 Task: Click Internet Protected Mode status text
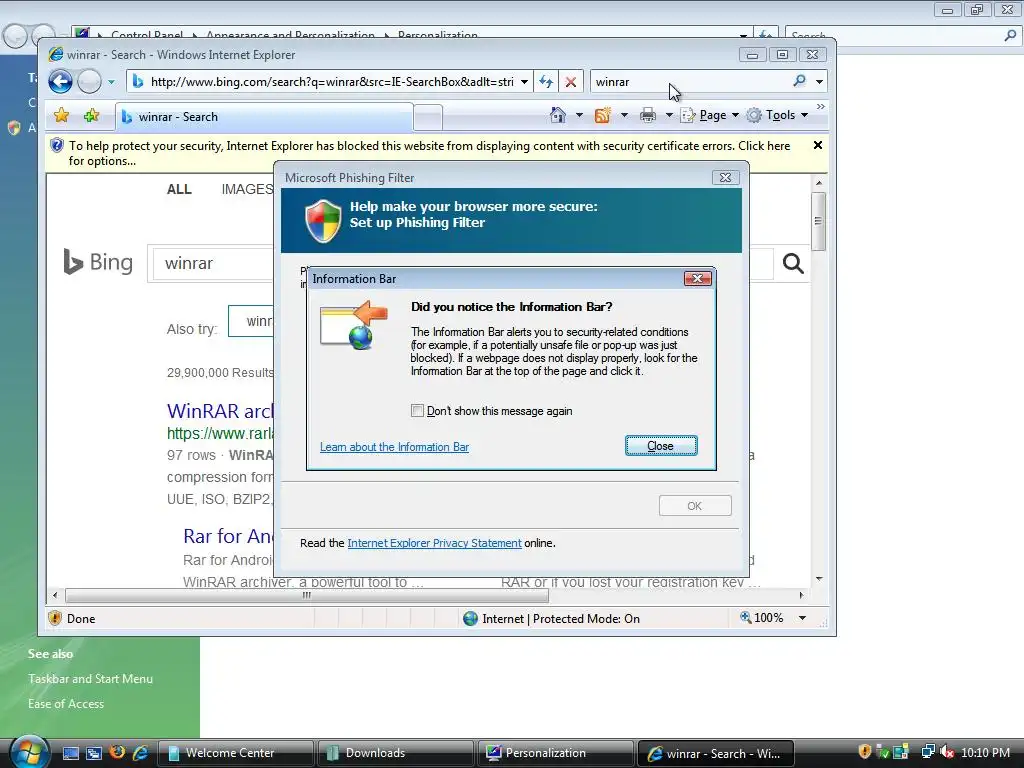pyautogui.click(x=560, y=619)
